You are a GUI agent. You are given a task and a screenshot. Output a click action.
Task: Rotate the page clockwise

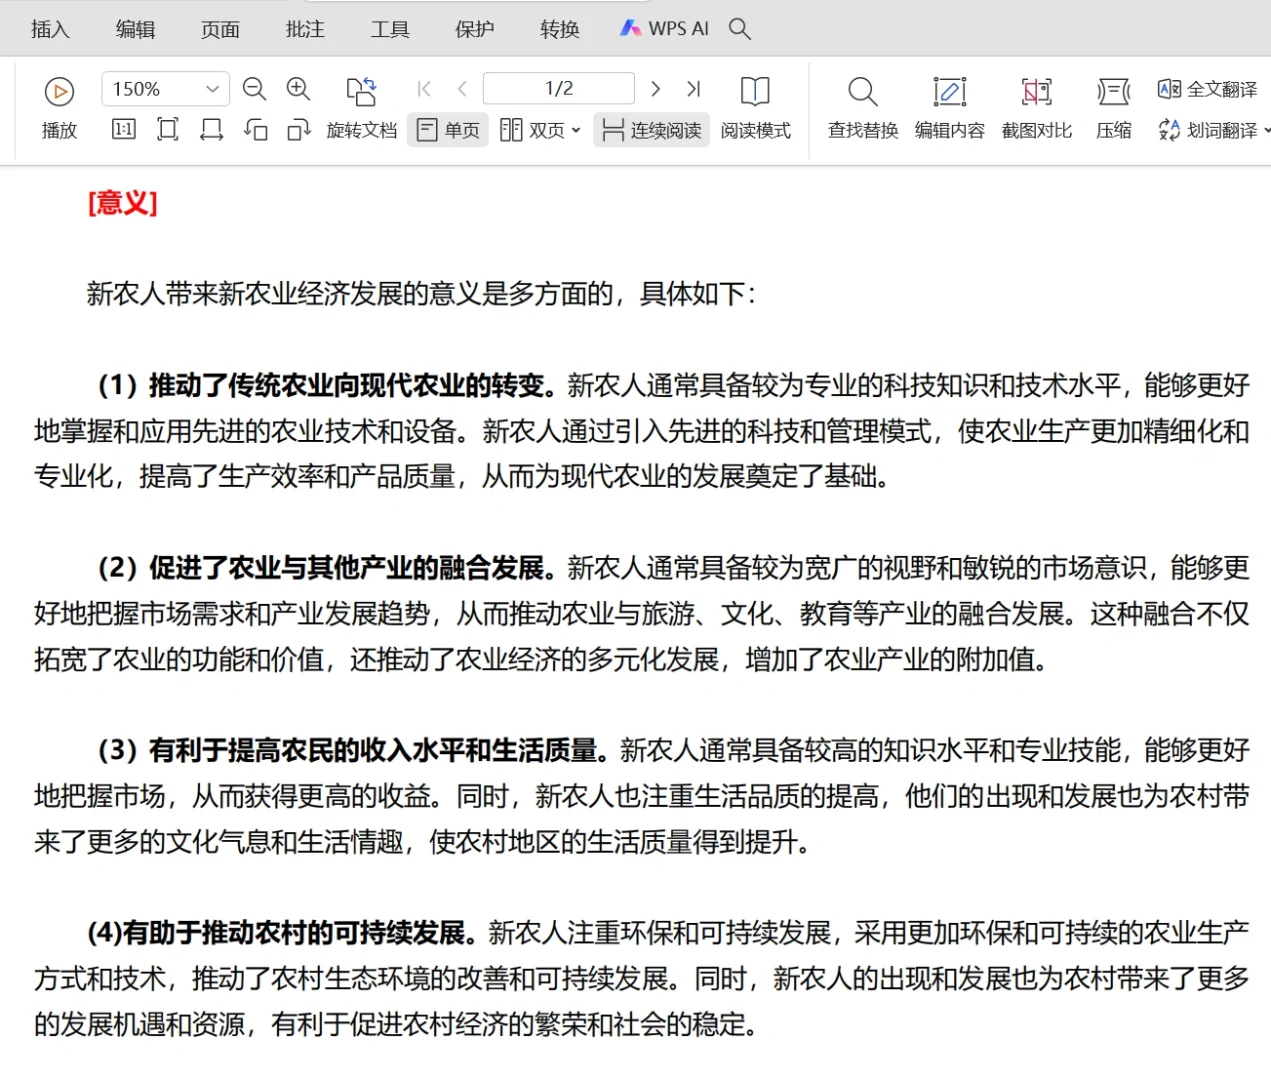point(298,130)
